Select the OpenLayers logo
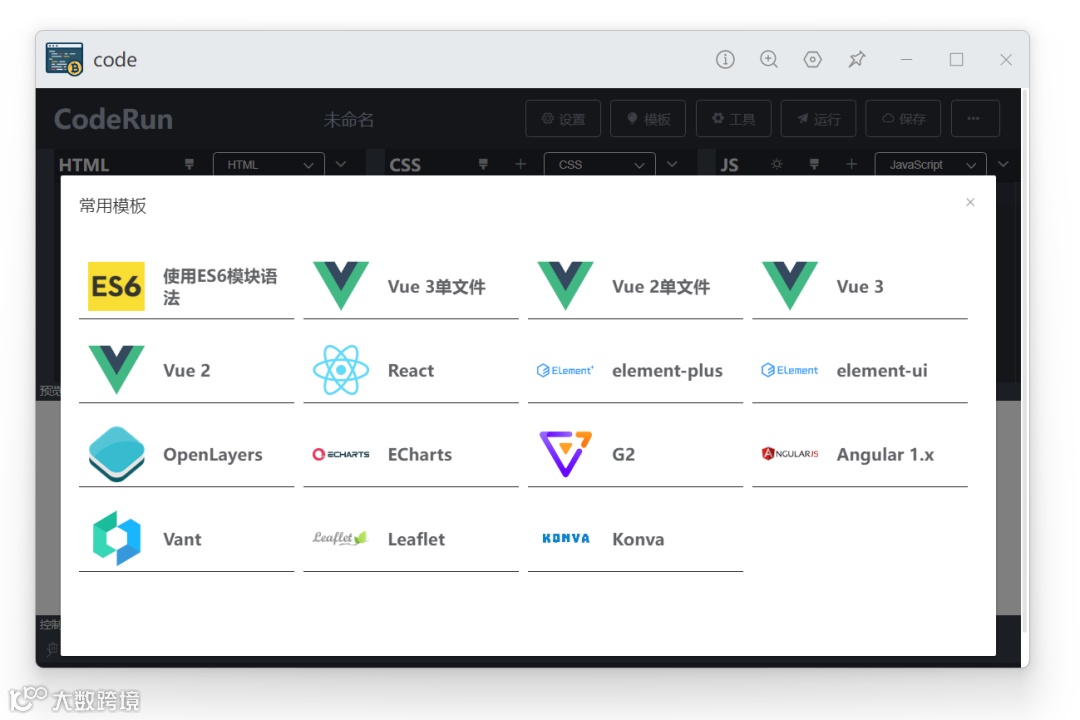The height and width of the screenshot is (720, 1080). [x=116, y=454]
